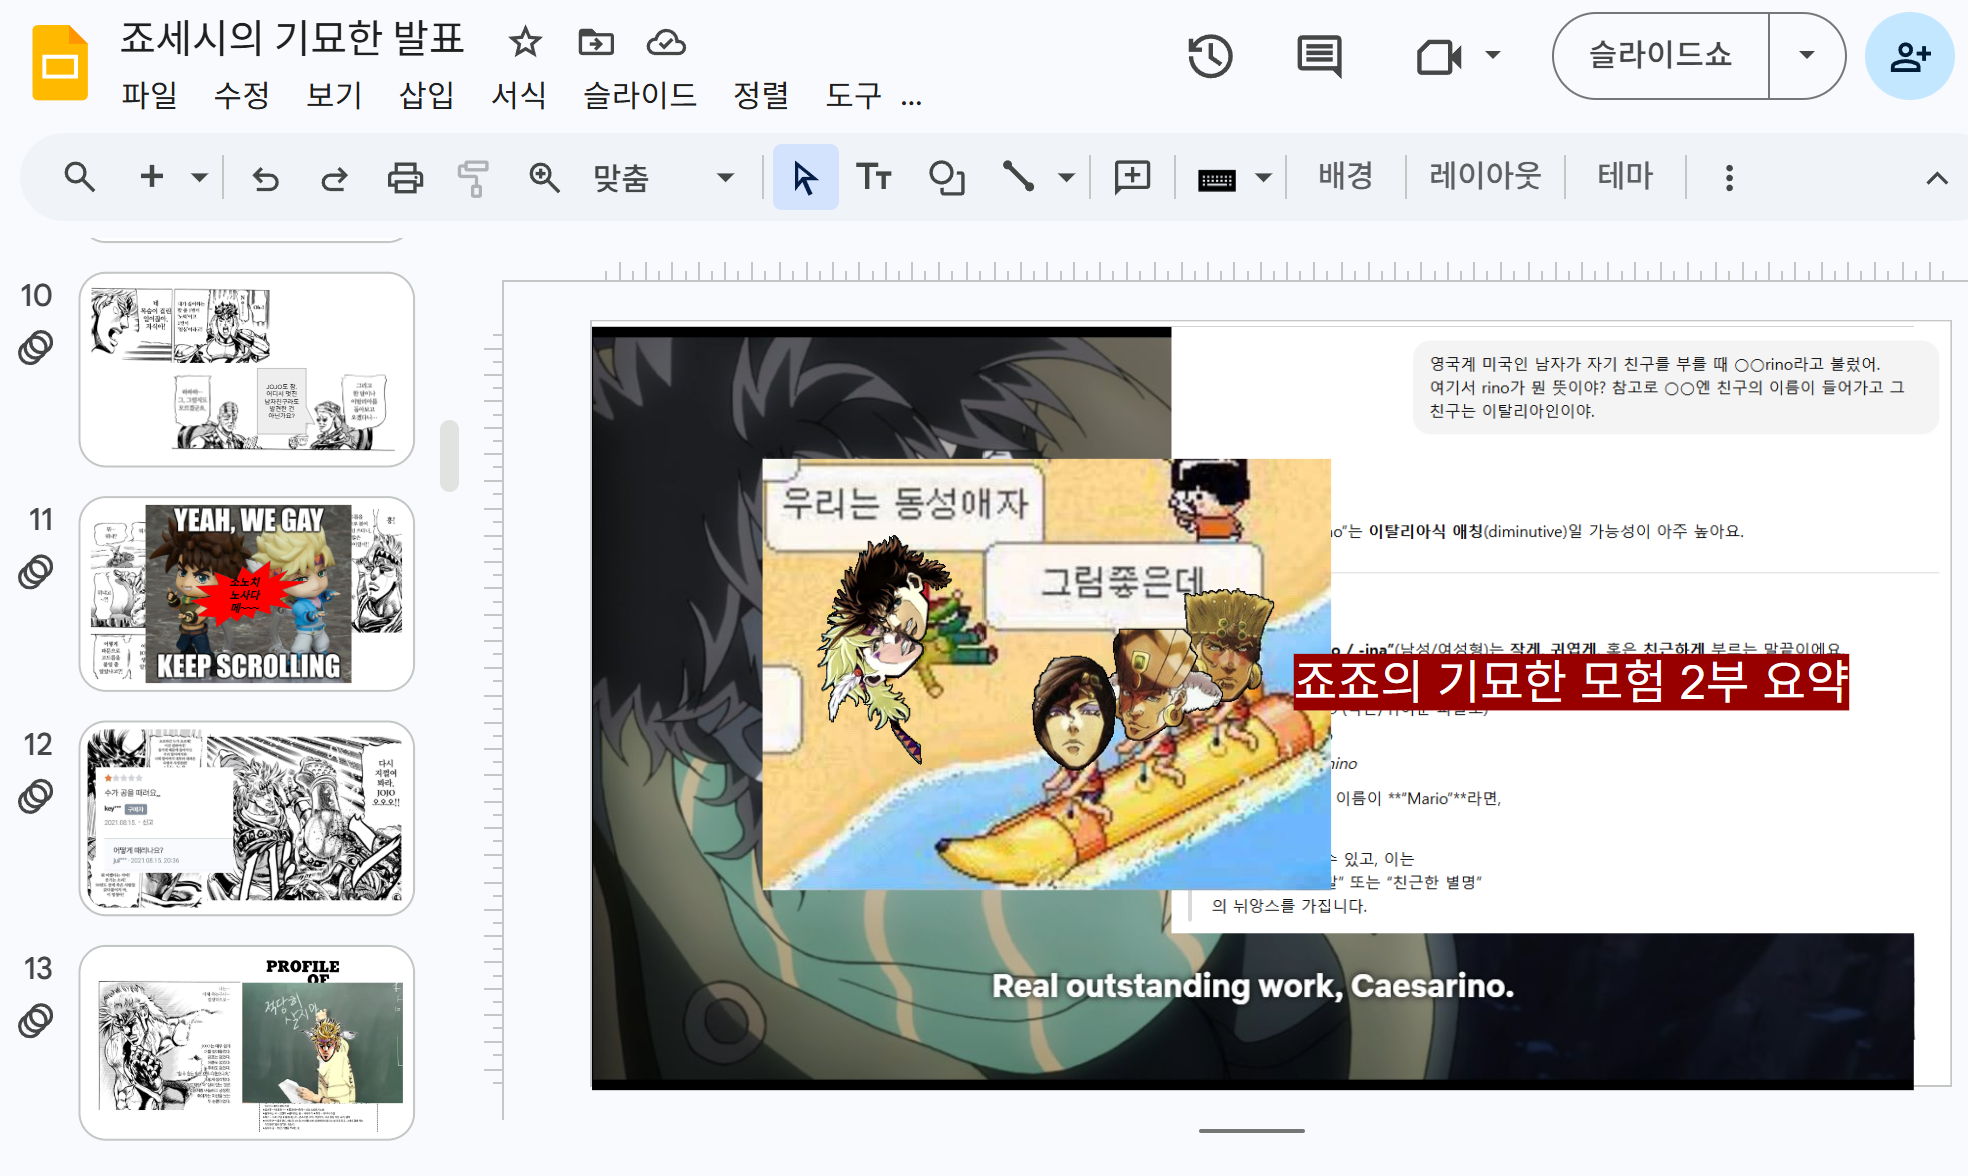Click the filmstrip vertical scrollbar
This screenshot has height=1176, width=1968.
click(x=450, y=455)
